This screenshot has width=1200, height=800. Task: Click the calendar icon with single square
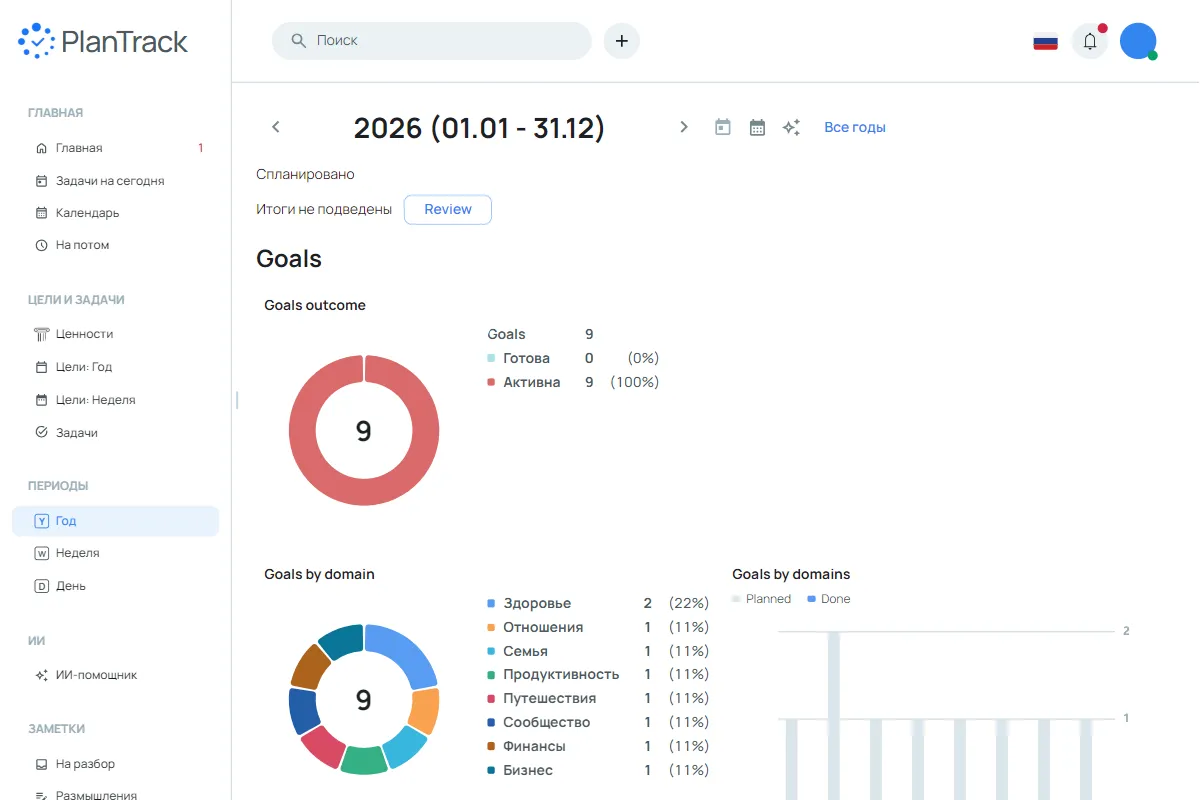tap(723, 127)
